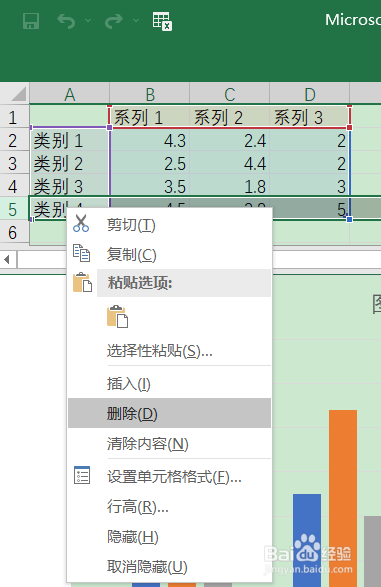Click the horizontal scroll left arrow
Viewport: 381px width, 587px height.
7,259
